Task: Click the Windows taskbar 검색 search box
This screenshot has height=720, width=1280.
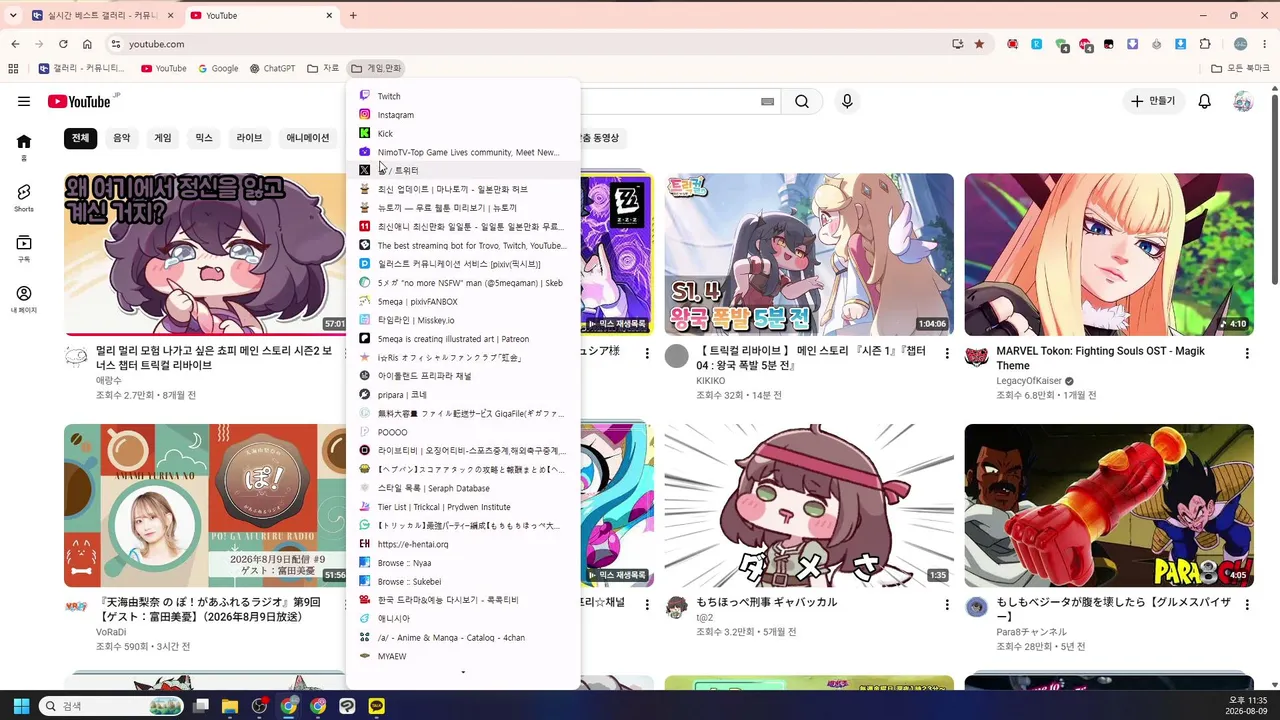Action: (x=111, y=706)
